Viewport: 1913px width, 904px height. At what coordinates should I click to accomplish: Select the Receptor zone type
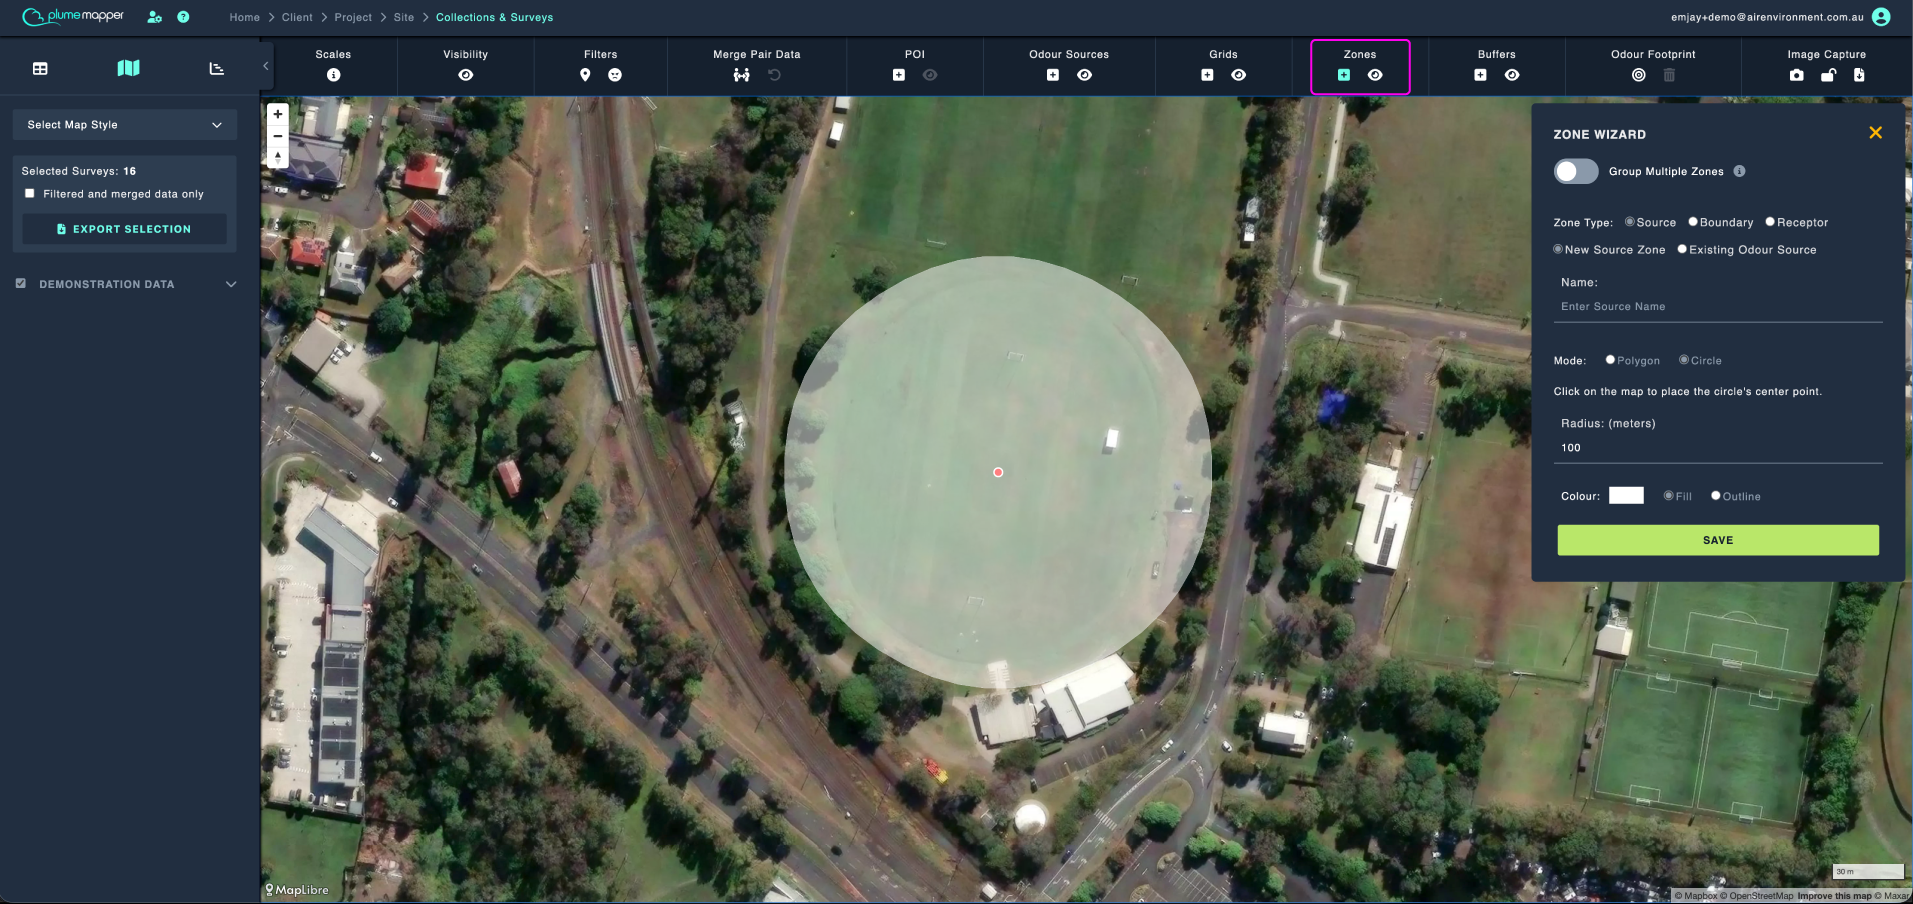pos(1770,222)
